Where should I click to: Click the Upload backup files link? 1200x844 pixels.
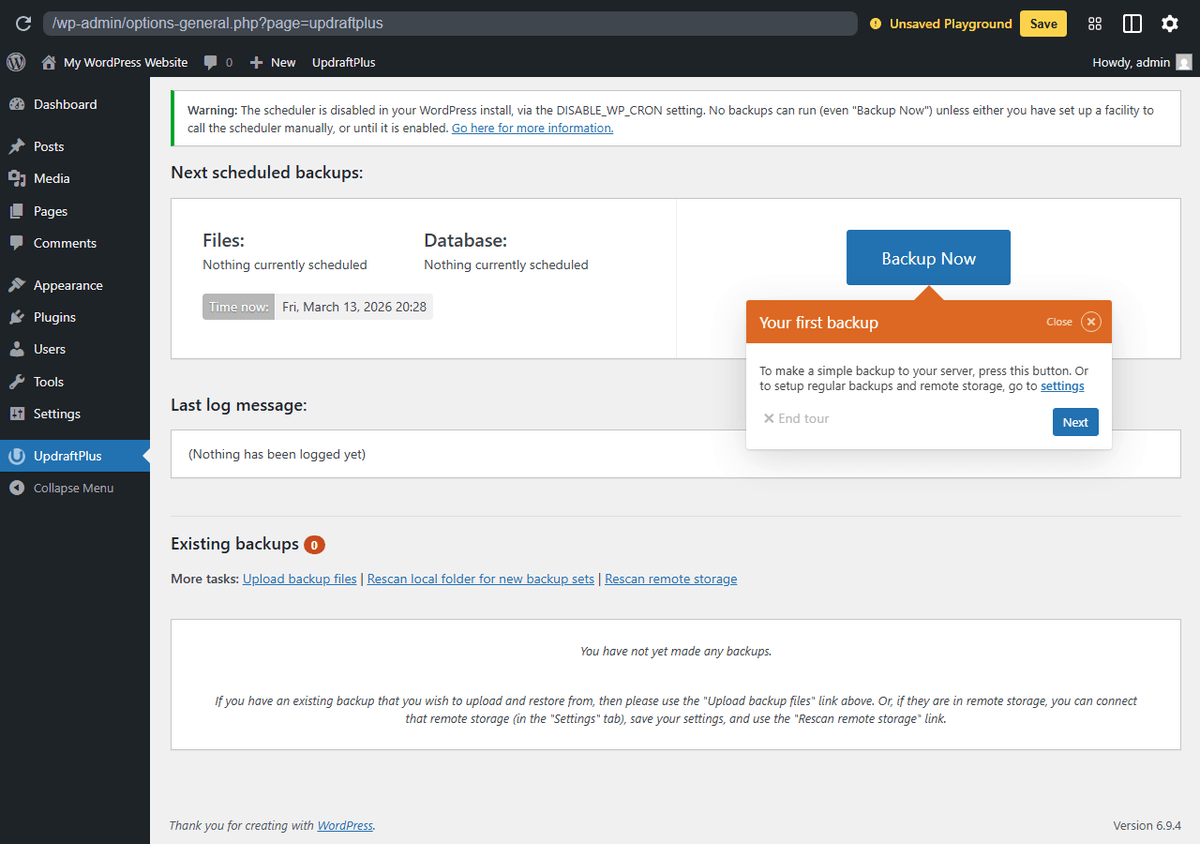pyautogui.click(x=298, y=578)
